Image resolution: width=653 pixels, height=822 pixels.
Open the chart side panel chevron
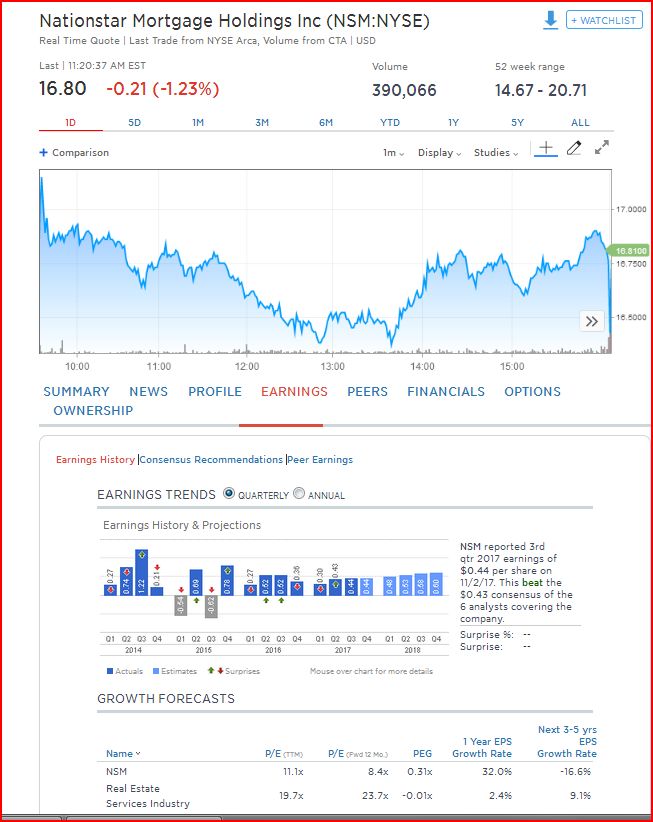(x=592, y=321)
